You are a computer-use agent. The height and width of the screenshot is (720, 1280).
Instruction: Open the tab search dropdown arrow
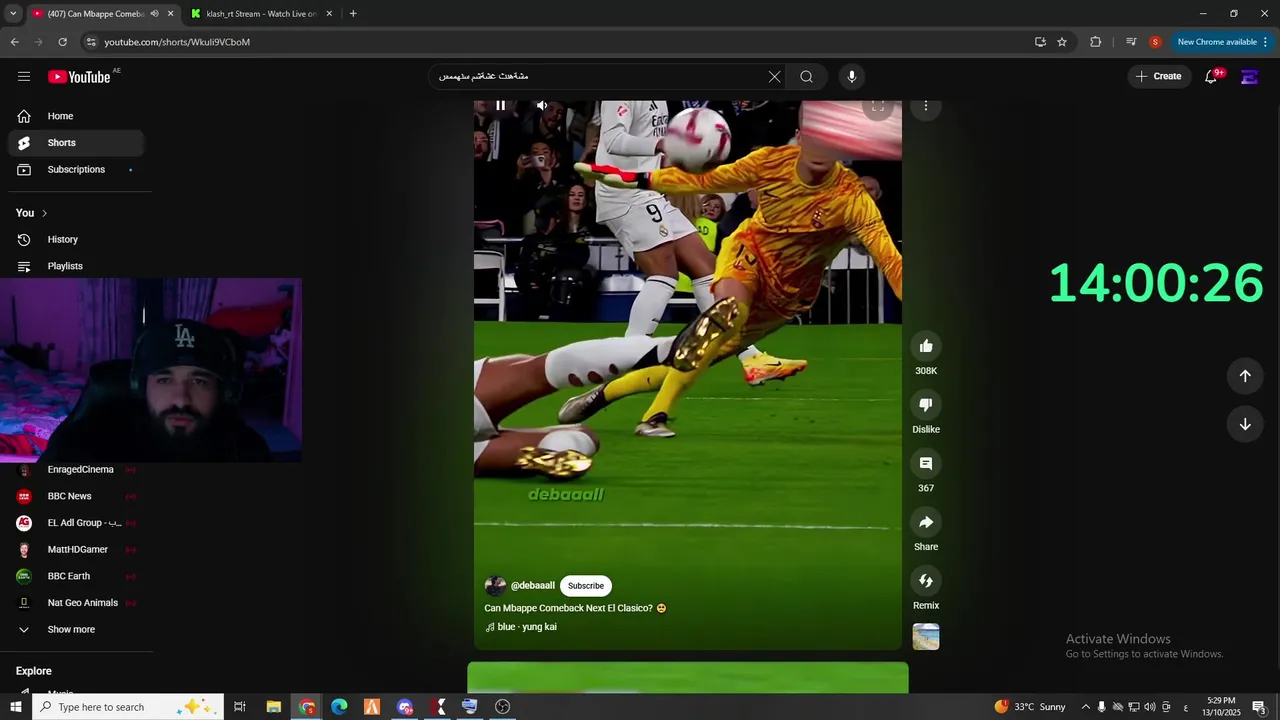(13, 14)
